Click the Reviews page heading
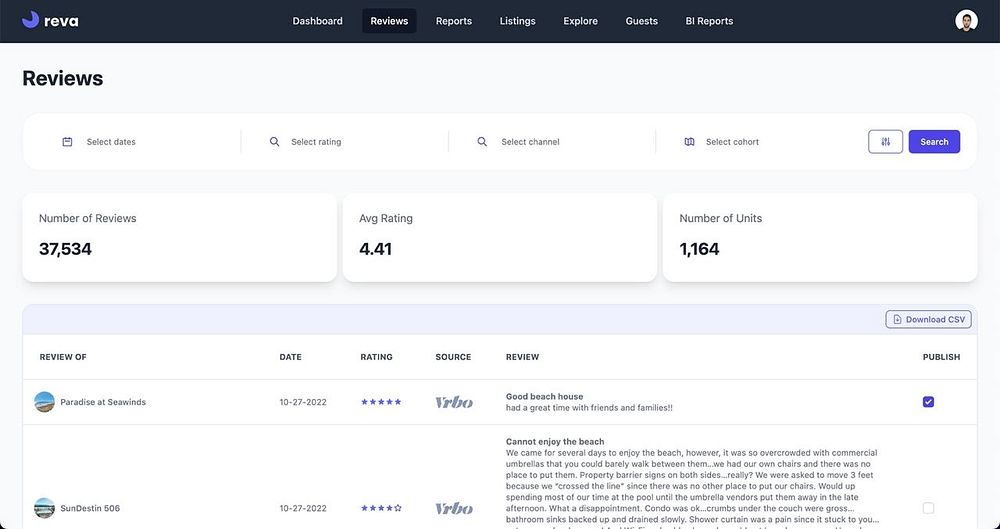1000x529 pixels. pos(62,78)
